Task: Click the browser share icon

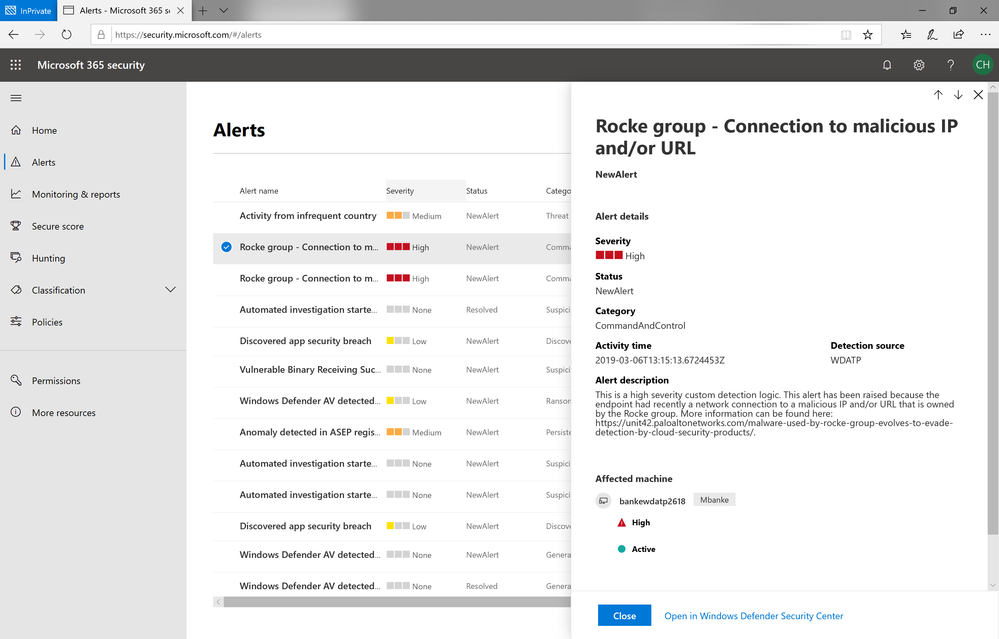Action: pos(958,34)
